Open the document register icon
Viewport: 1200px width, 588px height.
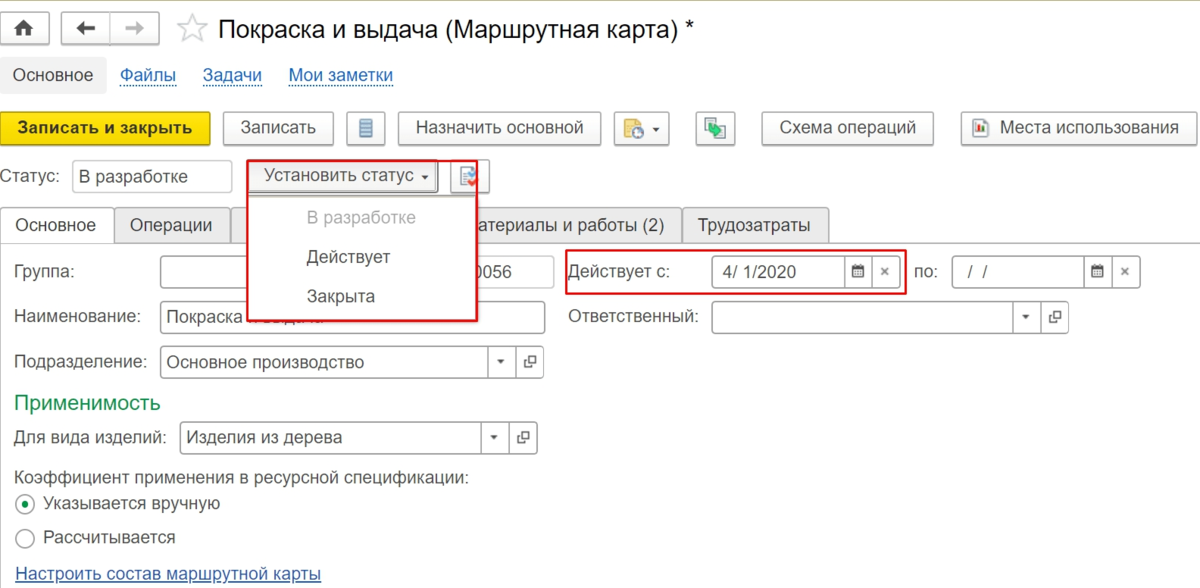coord(365,128)
